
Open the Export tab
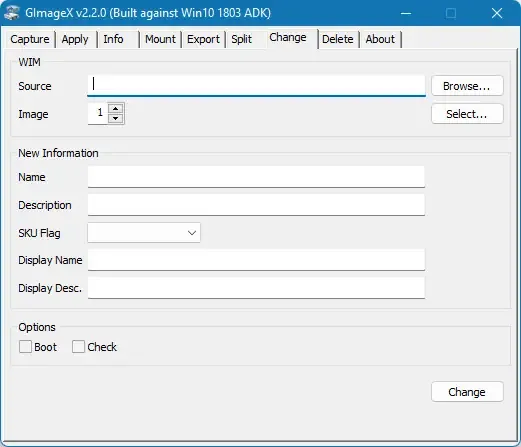(x=203, y=39)
